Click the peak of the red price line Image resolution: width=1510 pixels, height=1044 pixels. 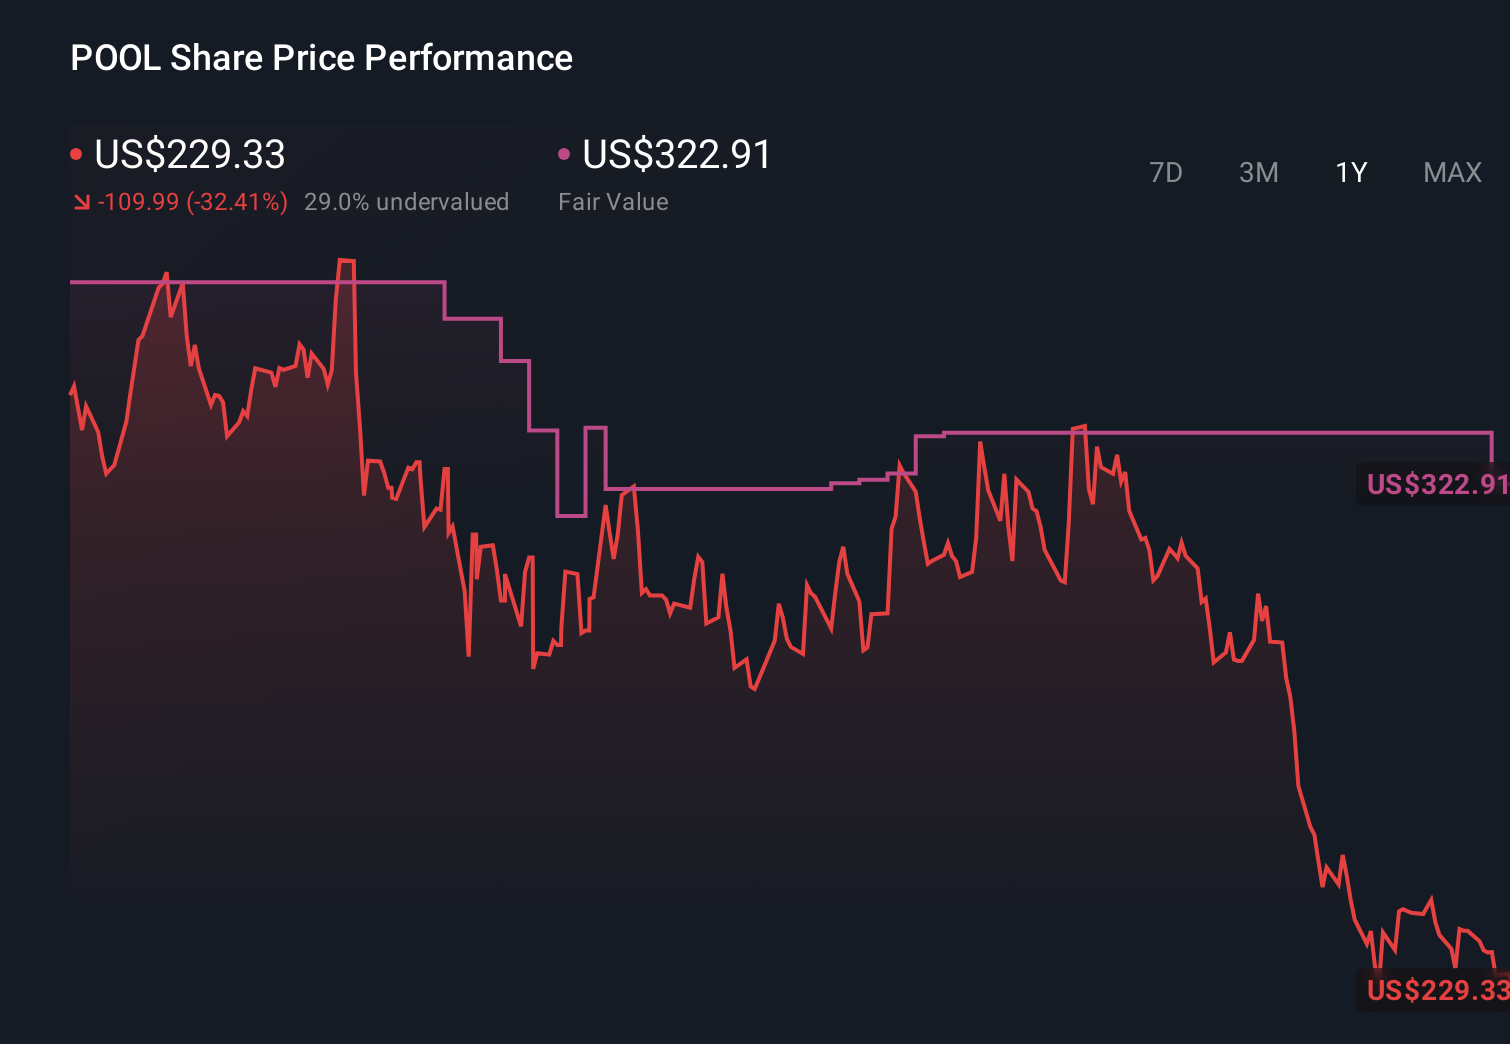[345, 262]
